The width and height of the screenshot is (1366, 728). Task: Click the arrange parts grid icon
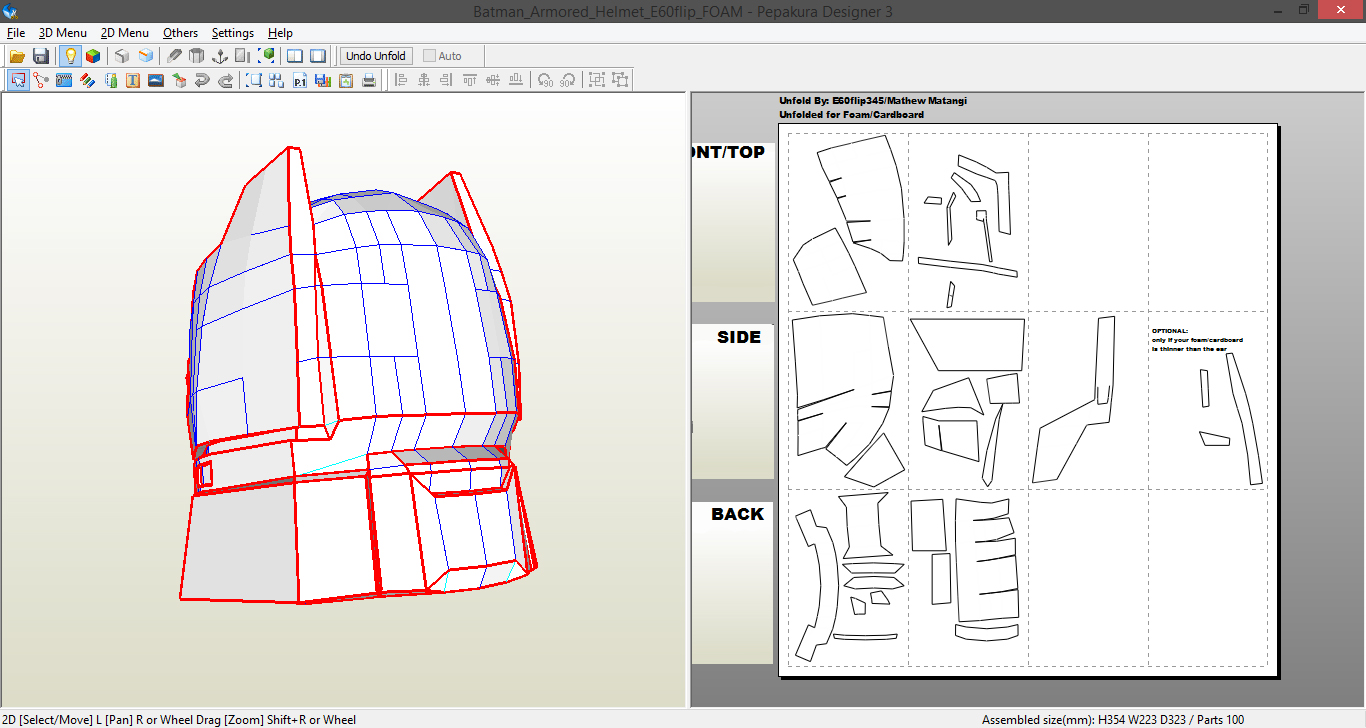pyautogui.click(x=277, y=80)
